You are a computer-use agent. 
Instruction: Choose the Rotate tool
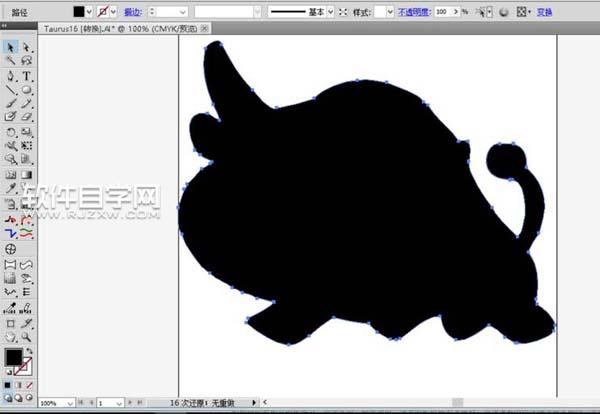pos(10,132)
